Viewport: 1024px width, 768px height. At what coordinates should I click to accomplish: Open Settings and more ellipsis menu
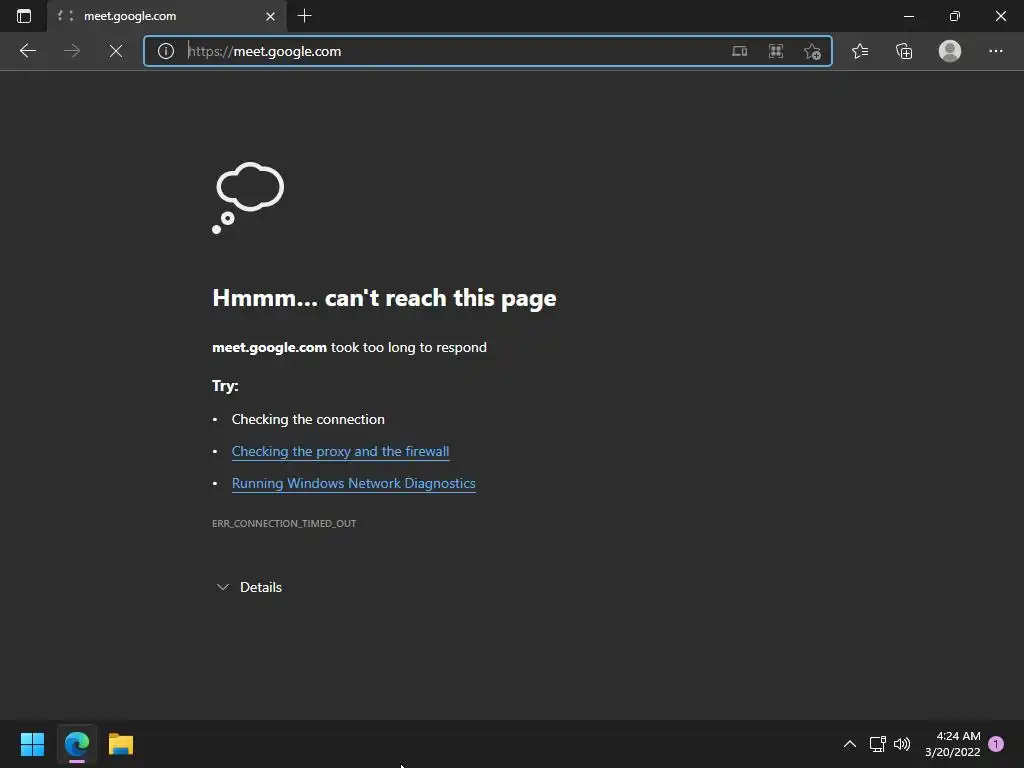(x=995, y=51)
